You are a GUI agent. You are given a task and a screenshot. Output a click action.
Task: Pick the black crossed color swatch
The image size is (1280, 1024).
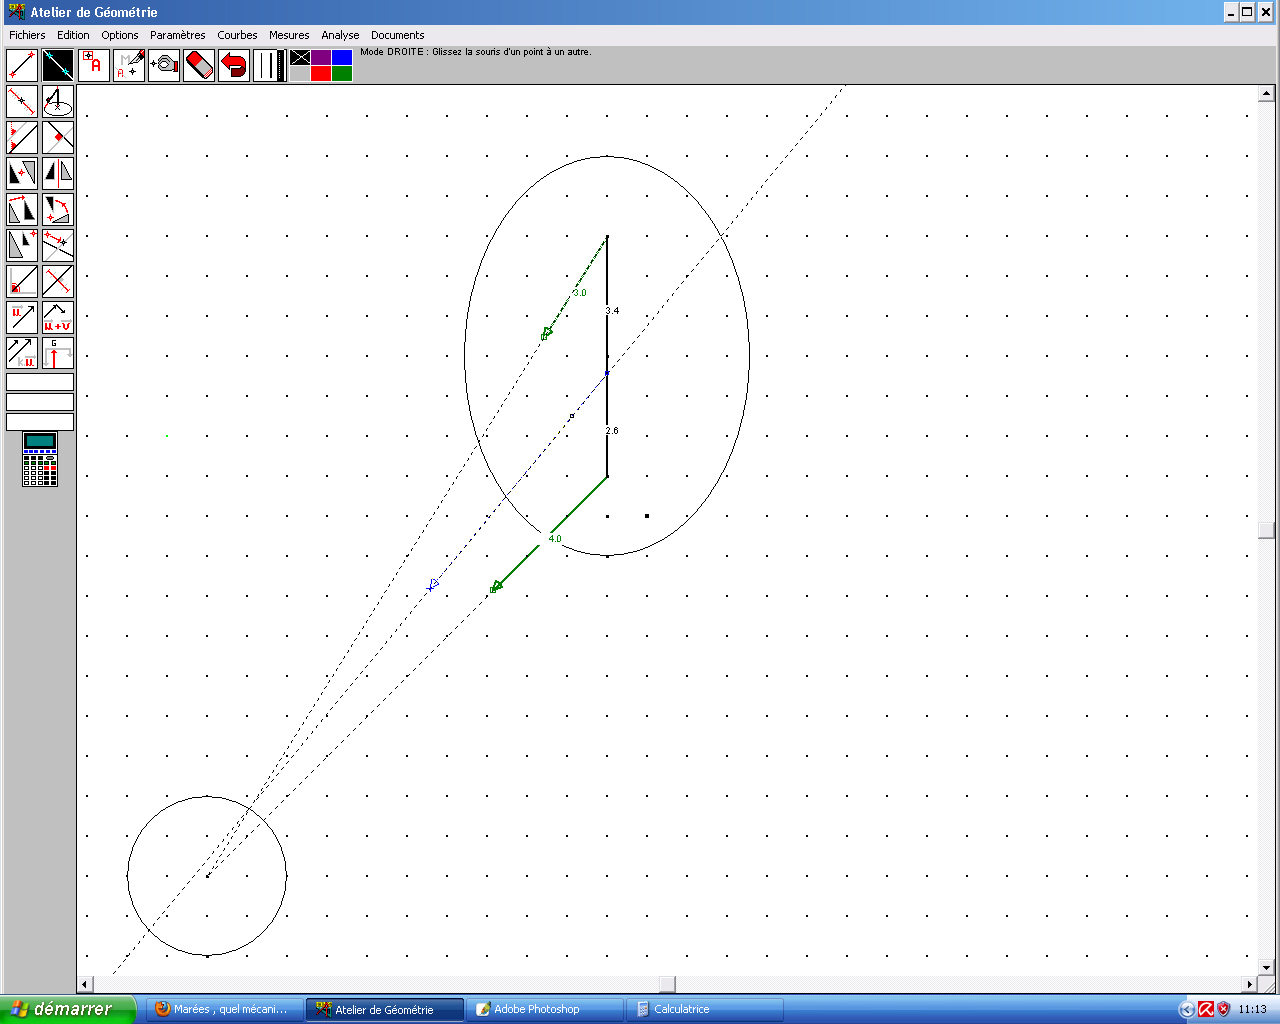(x=300, y=57)
